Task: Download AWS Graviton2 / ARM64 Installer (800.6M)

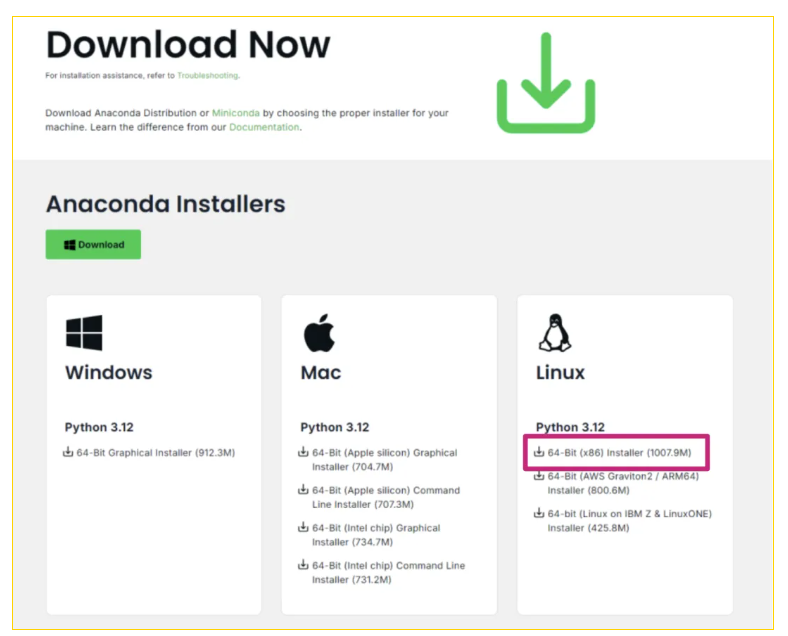Action: point(623,483)
